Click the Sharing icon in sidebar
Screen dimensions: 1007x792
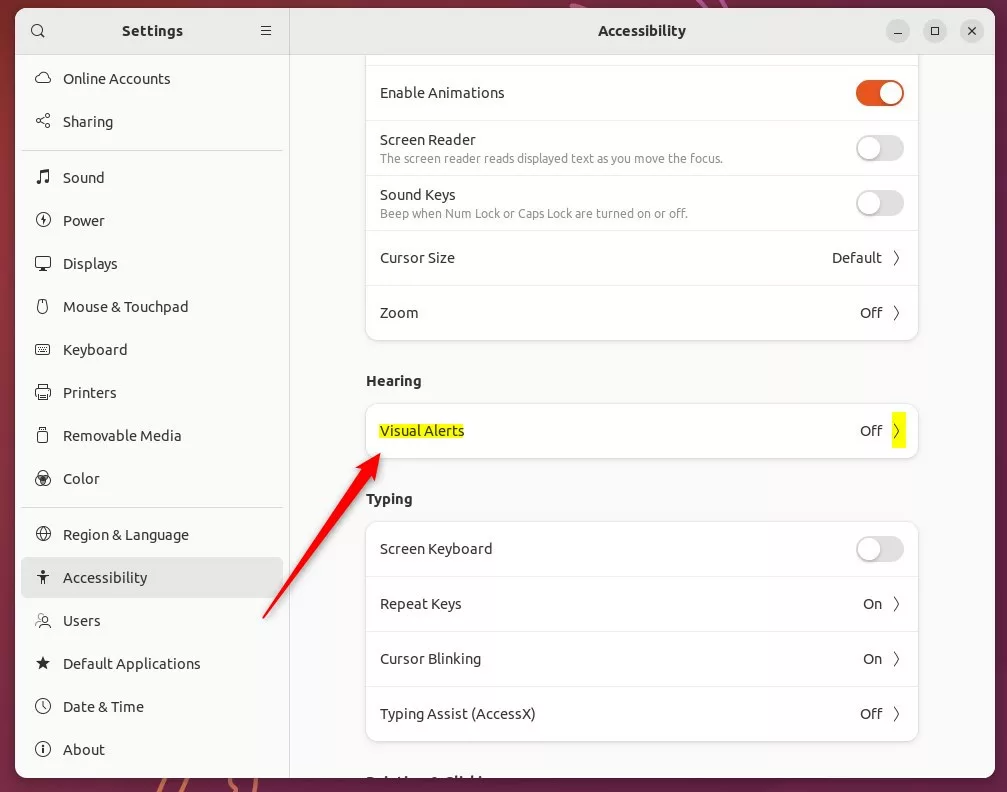click(x=43, y=121)
